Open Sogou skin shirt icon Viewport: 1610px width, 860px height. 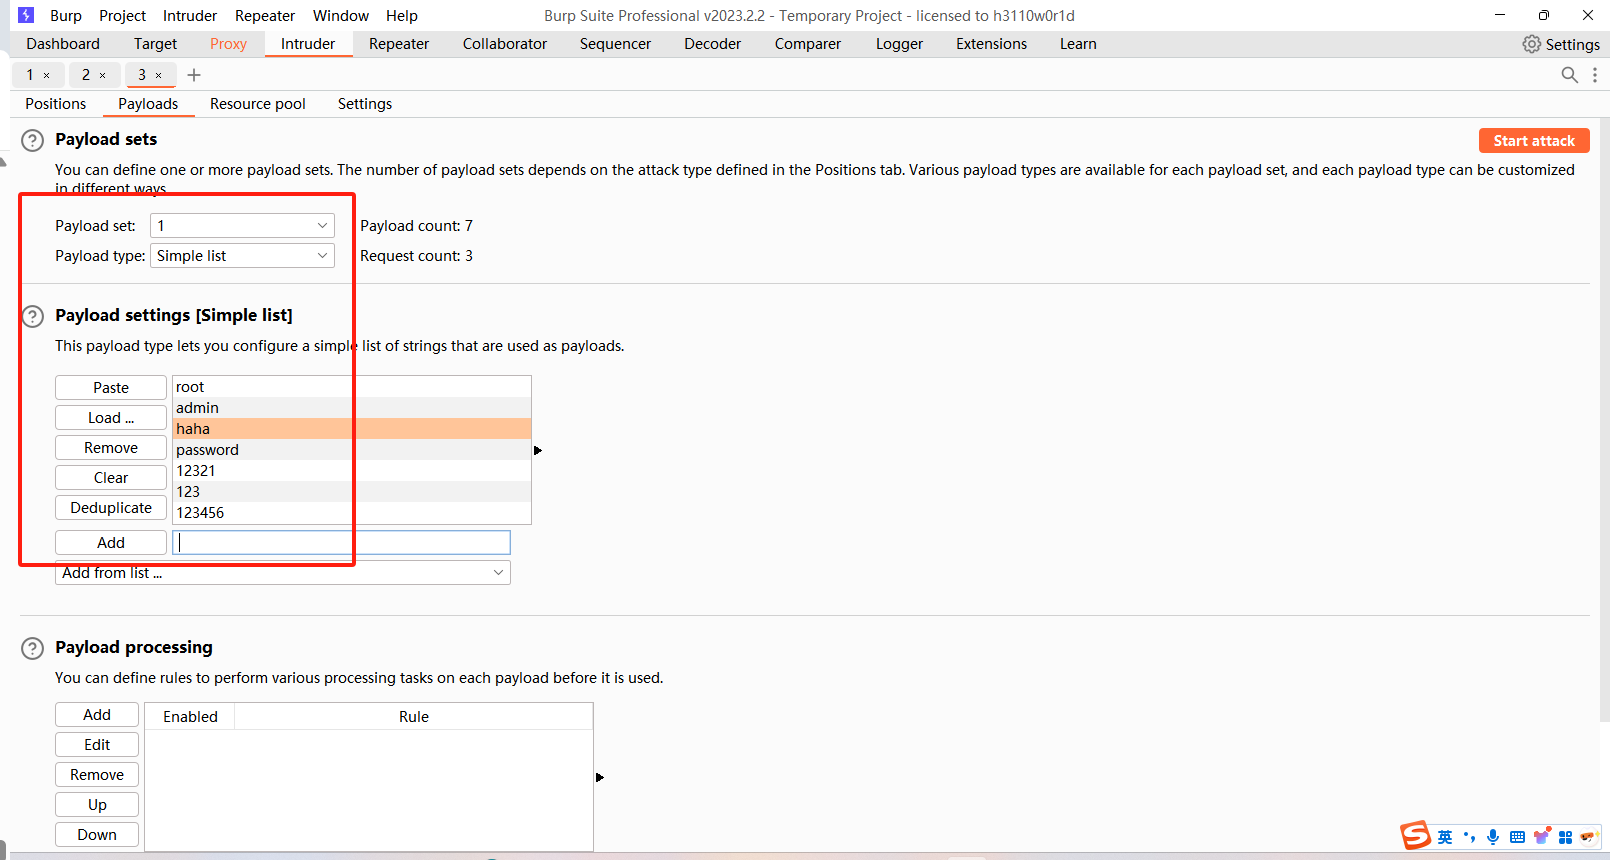[1542, 836]
